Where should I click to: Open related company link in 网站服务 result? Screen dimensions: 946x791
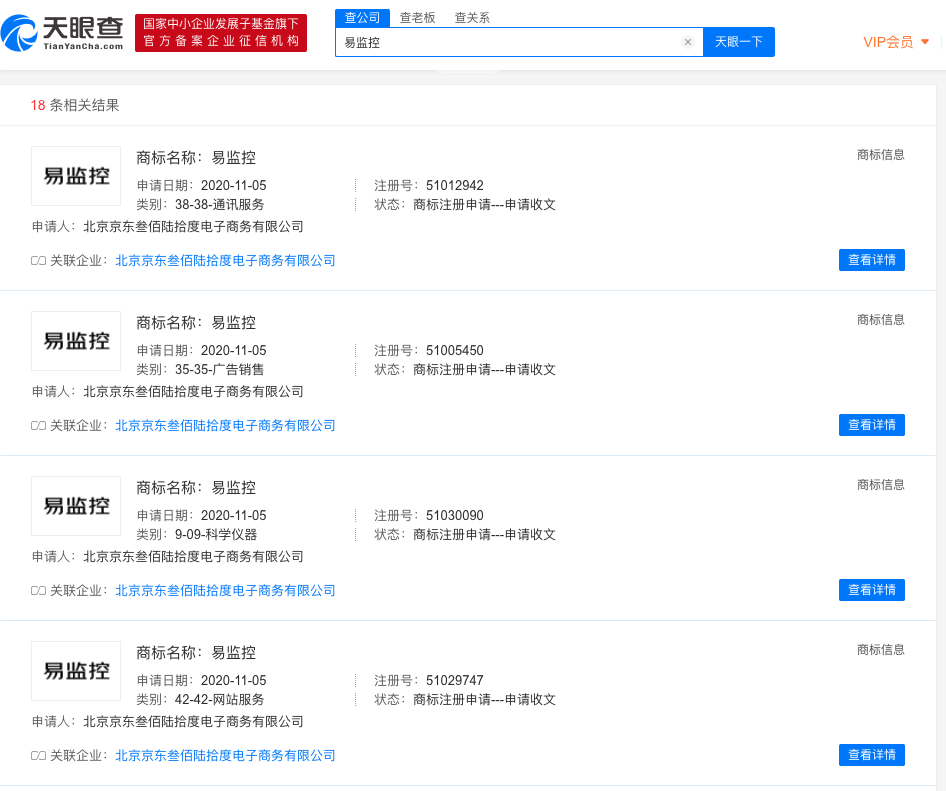[225, 755]
